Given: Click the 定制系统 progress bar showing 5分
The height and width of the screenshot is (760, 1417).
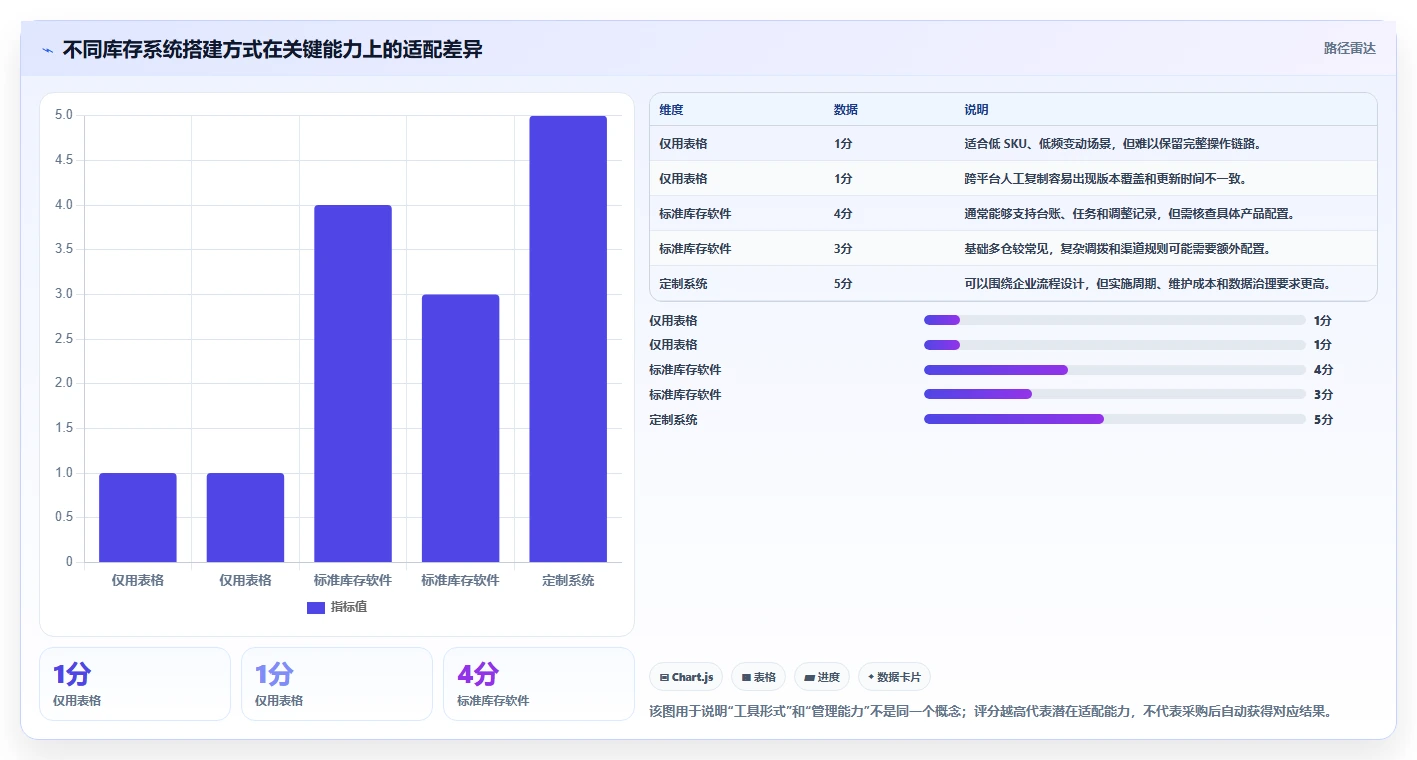Looking at the screenshot, I should pos(1115,419).
